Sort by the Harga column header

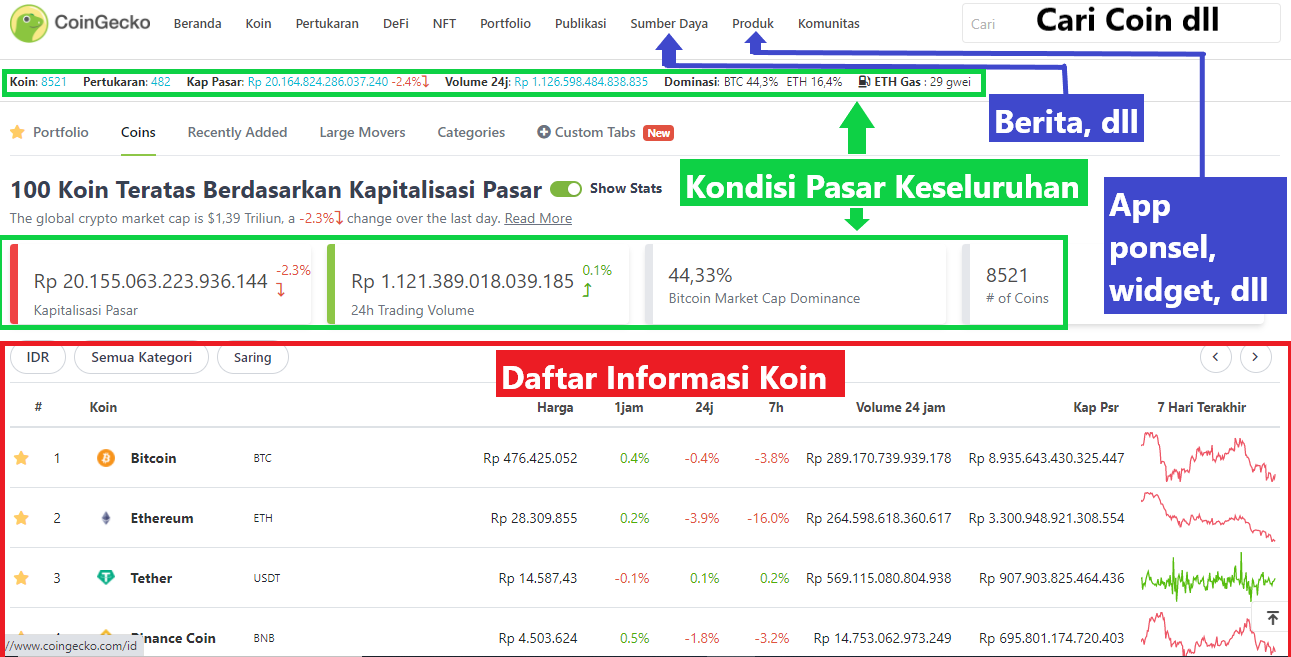point(555,407)
